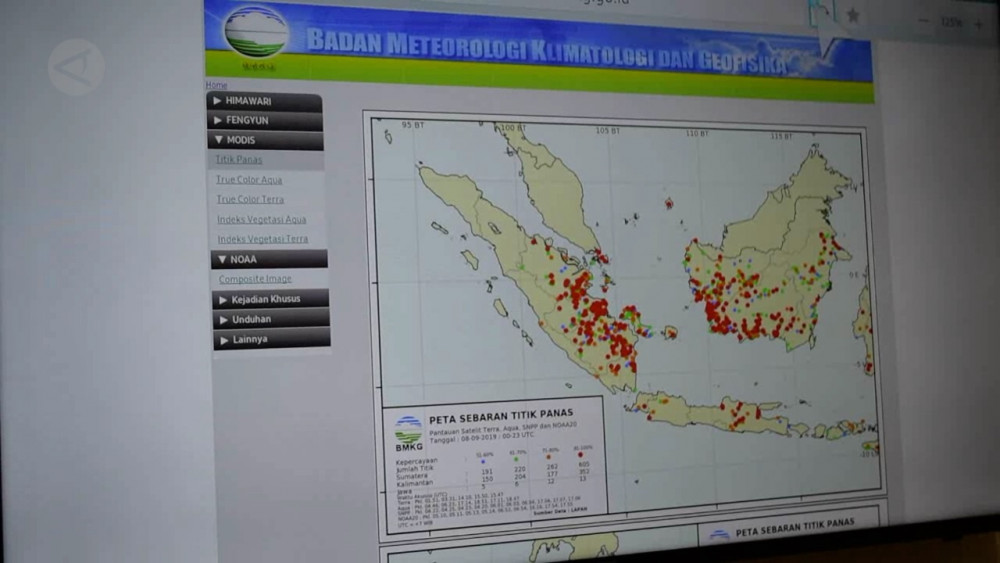Click the BMKG logo in the header
This screenshot has height=563, width=1000.
256,34
